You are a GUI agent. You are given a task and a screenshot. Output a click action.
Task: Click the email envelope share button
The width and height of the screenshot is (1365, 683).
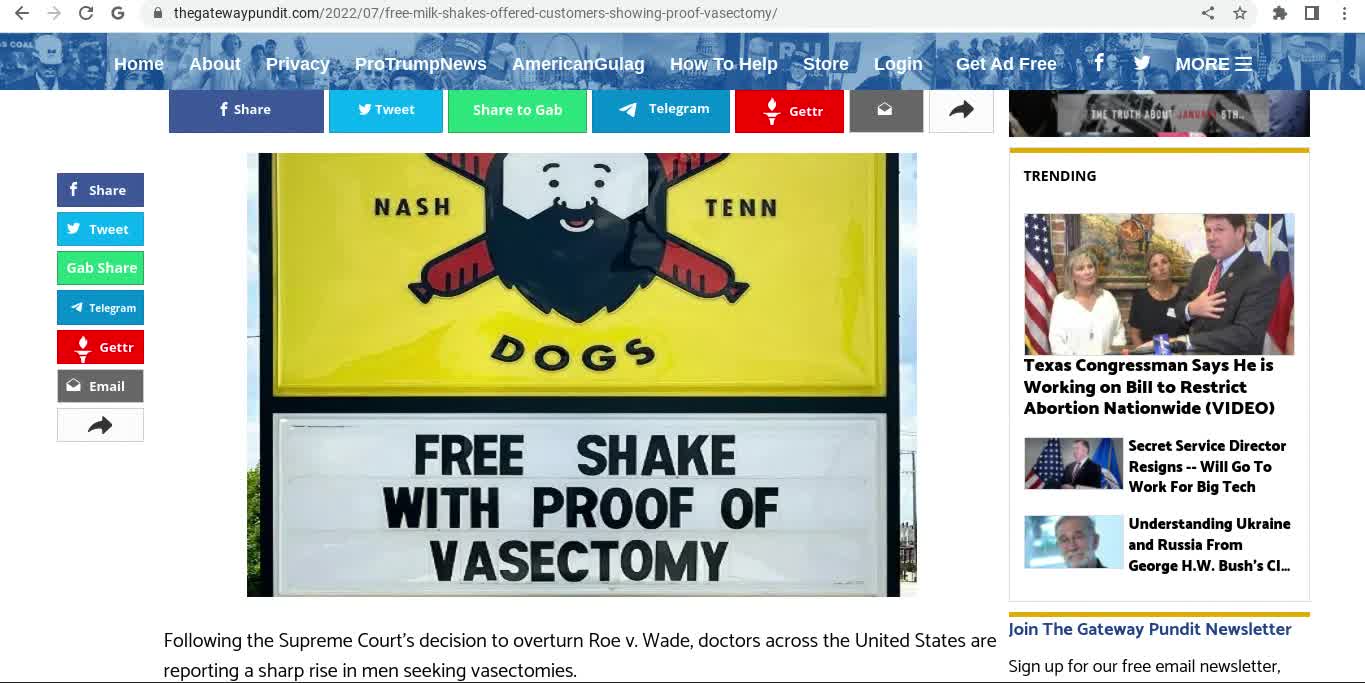pos(886,110)
